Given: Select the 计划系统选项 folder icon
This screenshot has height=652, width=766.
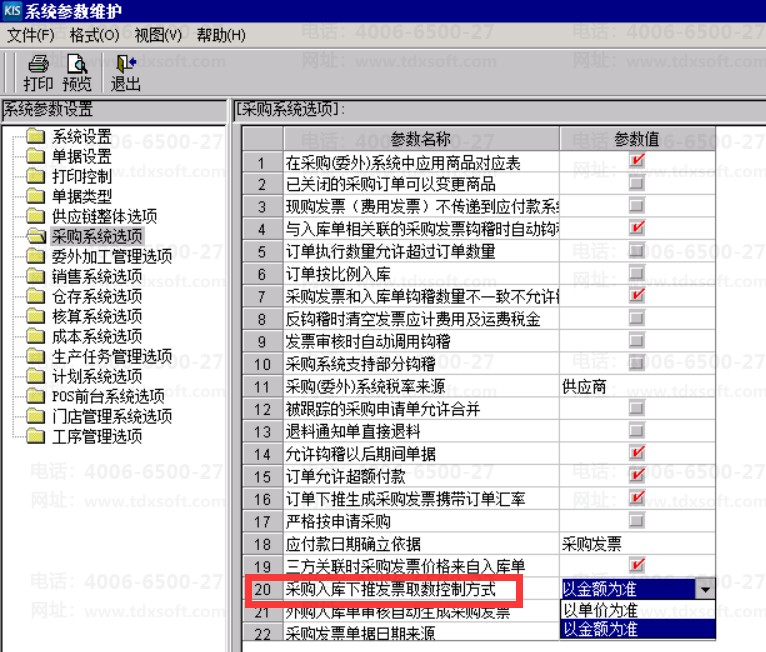Looking at the screenshot, I should pos(35,376).
